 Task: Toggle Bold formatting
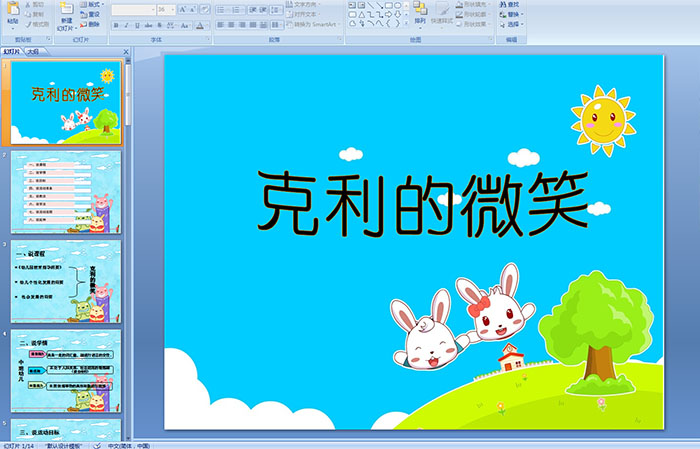[x=116, y=25]
